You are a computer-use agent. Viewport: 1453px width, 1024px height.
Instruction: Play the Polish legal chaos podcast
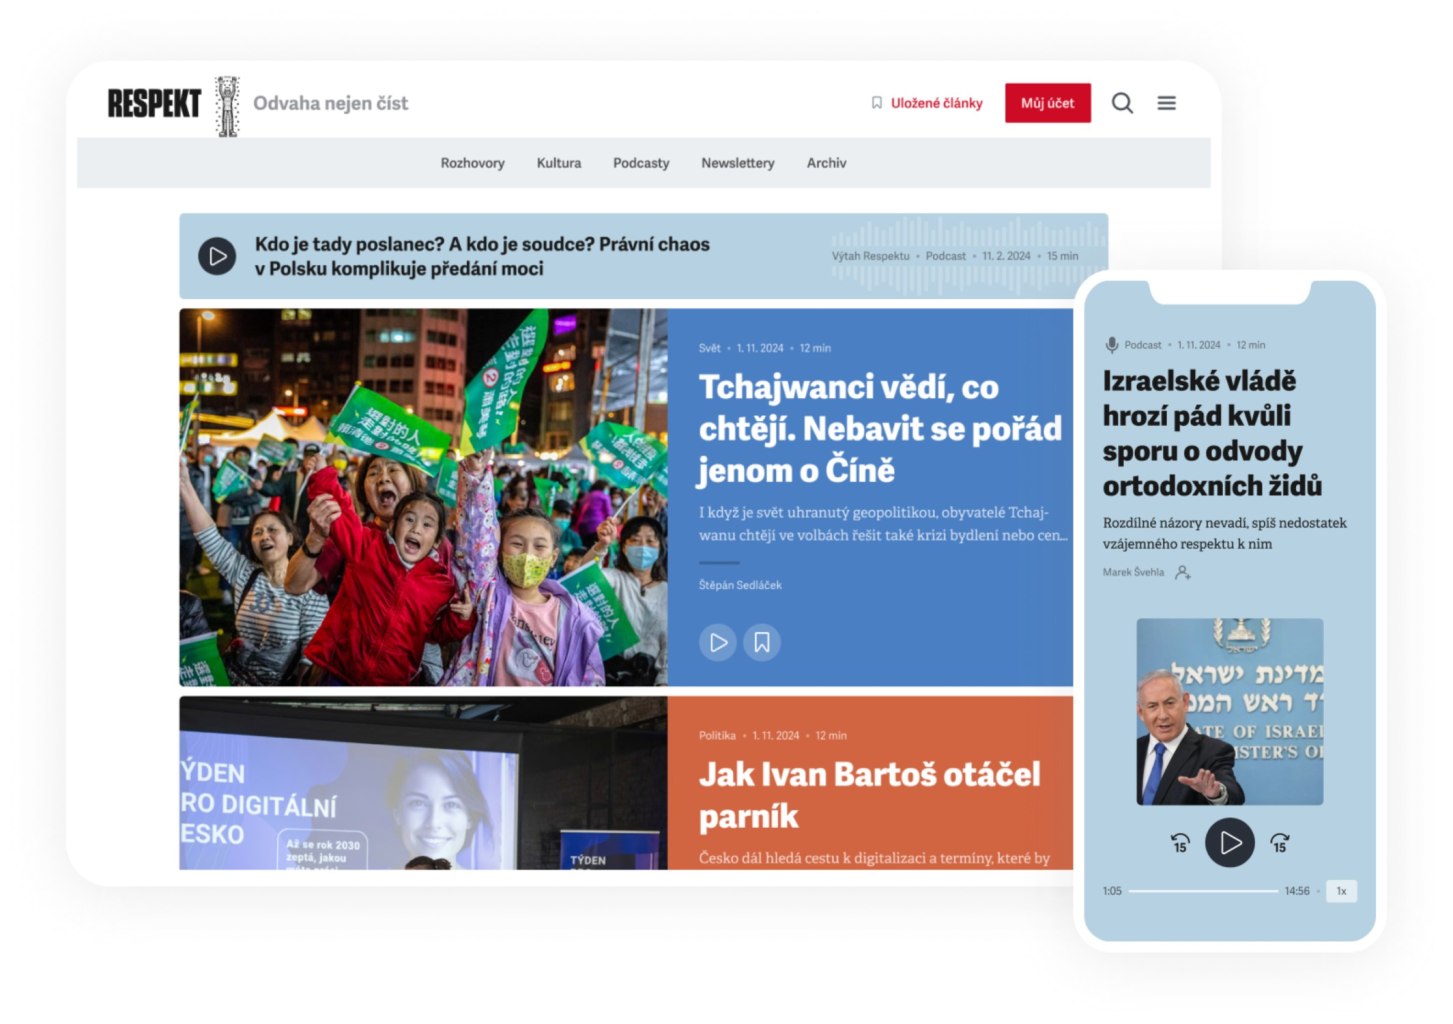click(x=217, y=256)
